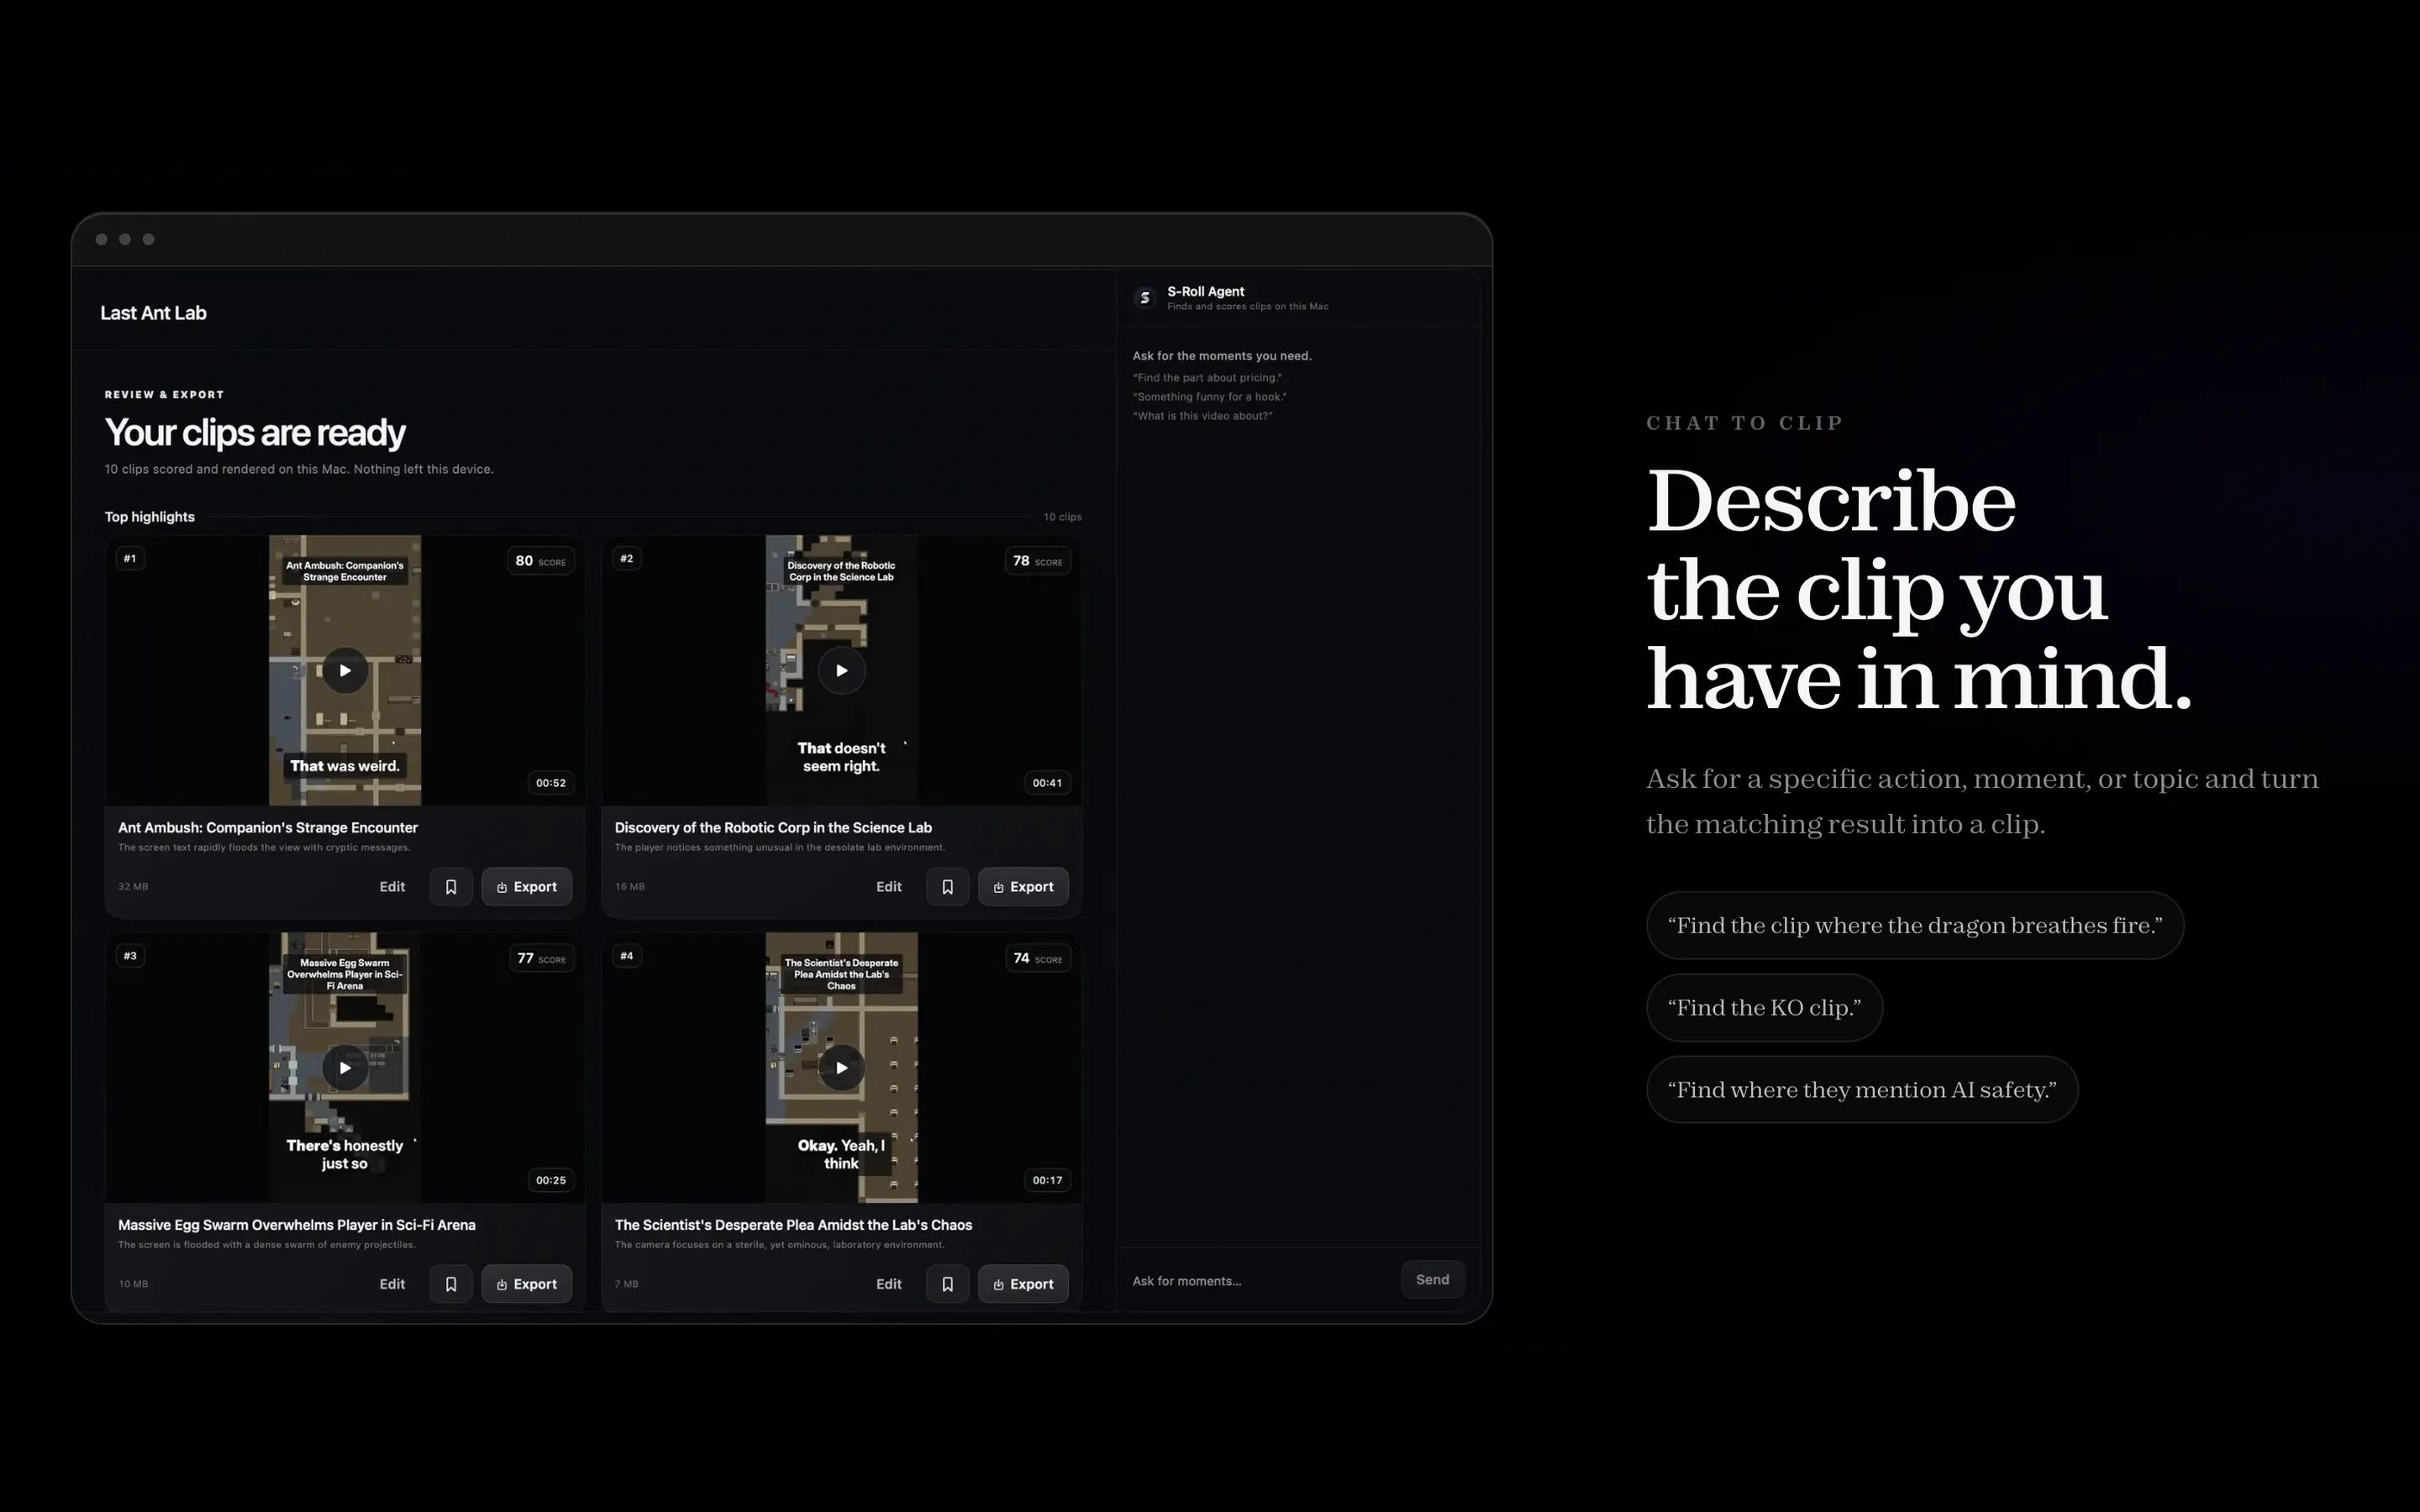
Task: Click the #4 rank badge
Action: (627, 955)
